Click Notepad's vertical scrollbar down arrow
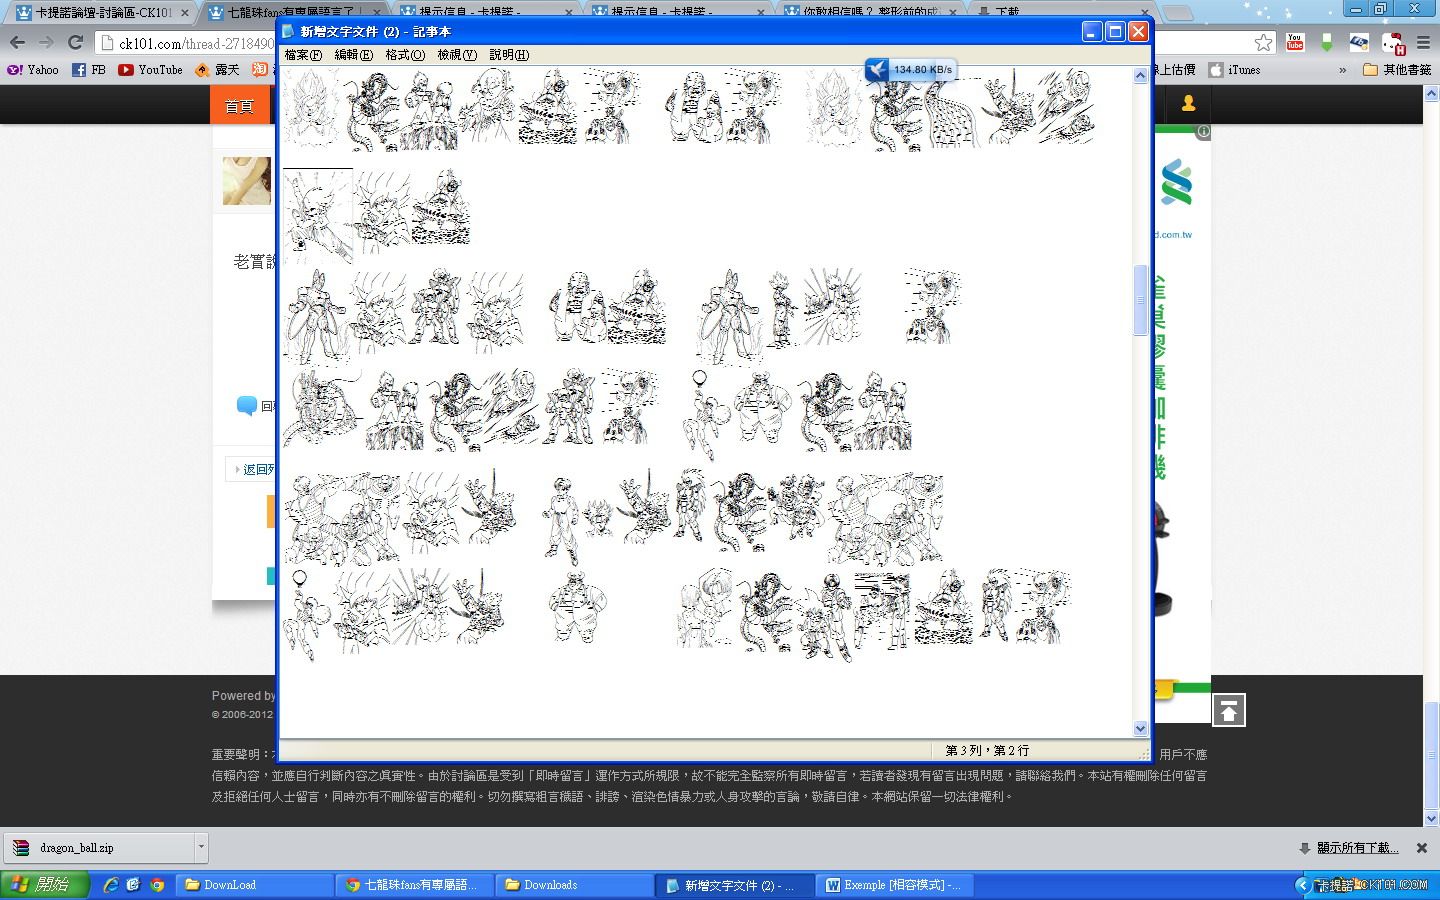Image resolution: width=1440 pixels, height=900 pixels. (1141, 729)
